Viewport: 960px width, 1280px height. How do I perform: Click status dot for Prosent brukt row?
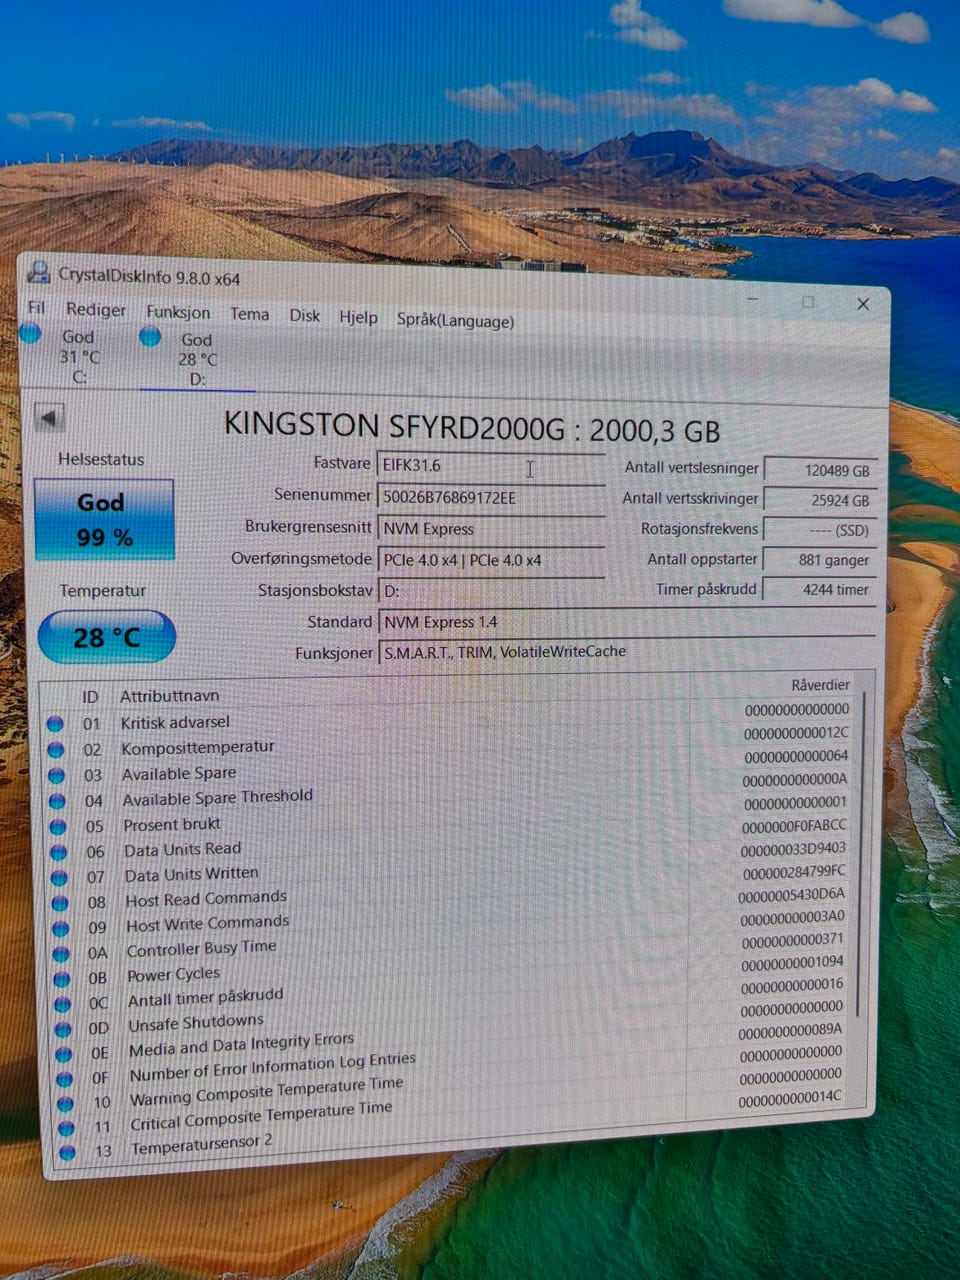click(x=58, y=827)
